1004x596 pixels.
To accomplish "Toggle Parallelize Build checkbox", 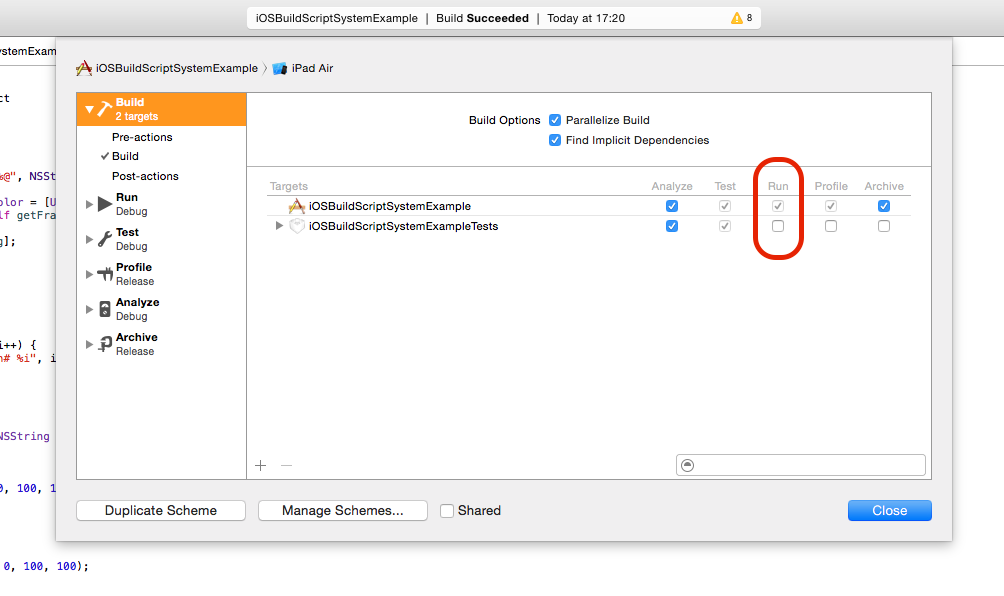I will (x=555, y=120).
